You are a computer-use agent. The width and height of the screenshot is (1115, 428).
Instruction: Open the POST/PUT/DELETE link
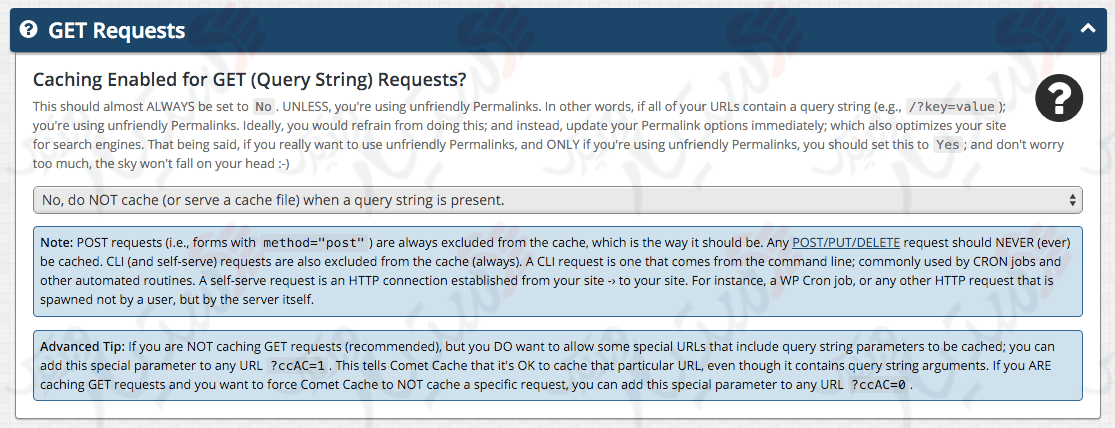[x=845, y=242]
